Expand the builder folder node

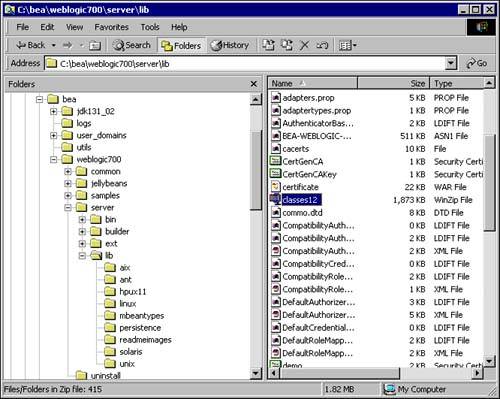click(x=82, y=232)
